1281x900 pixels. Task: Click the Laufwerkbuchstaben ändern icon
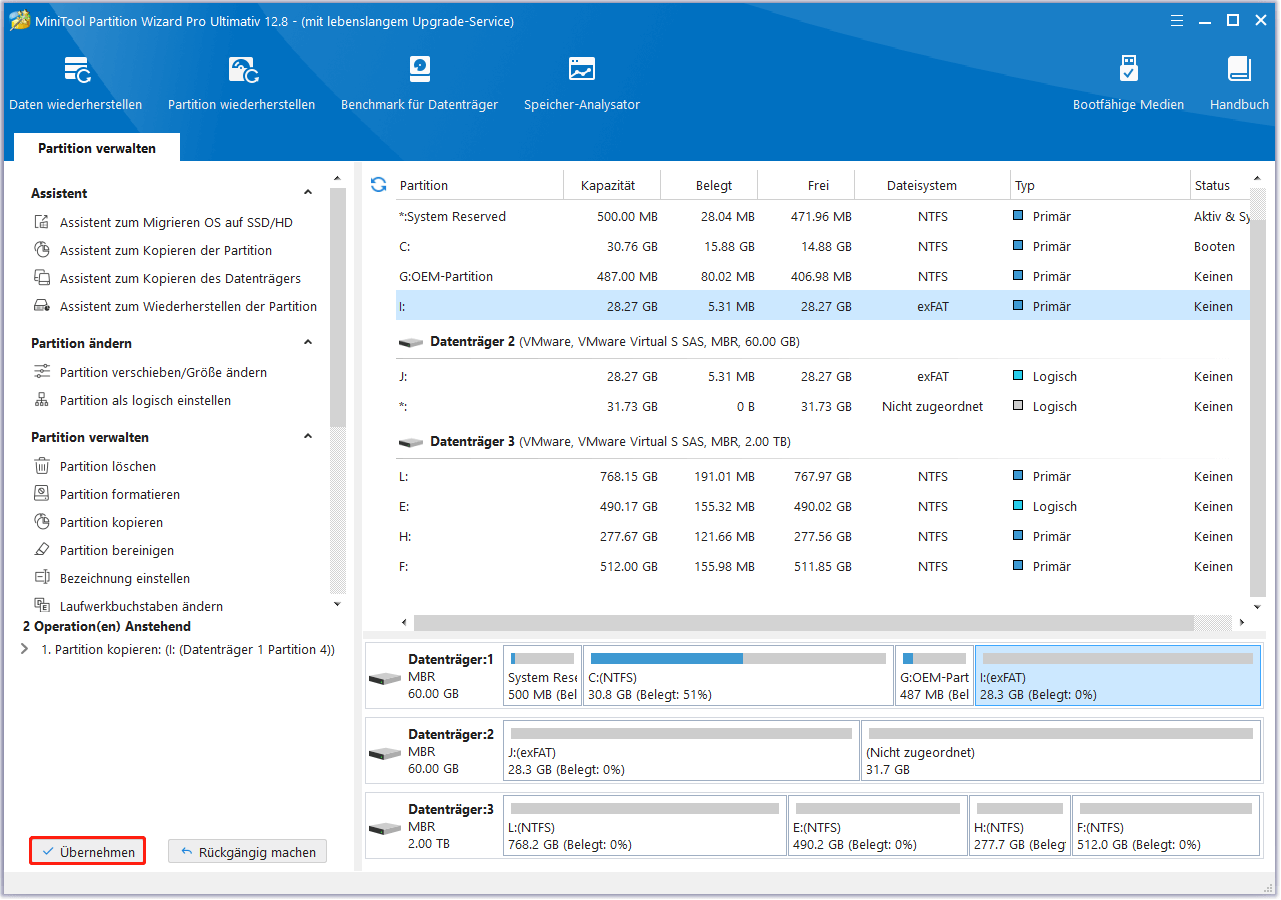pos(42,607)
